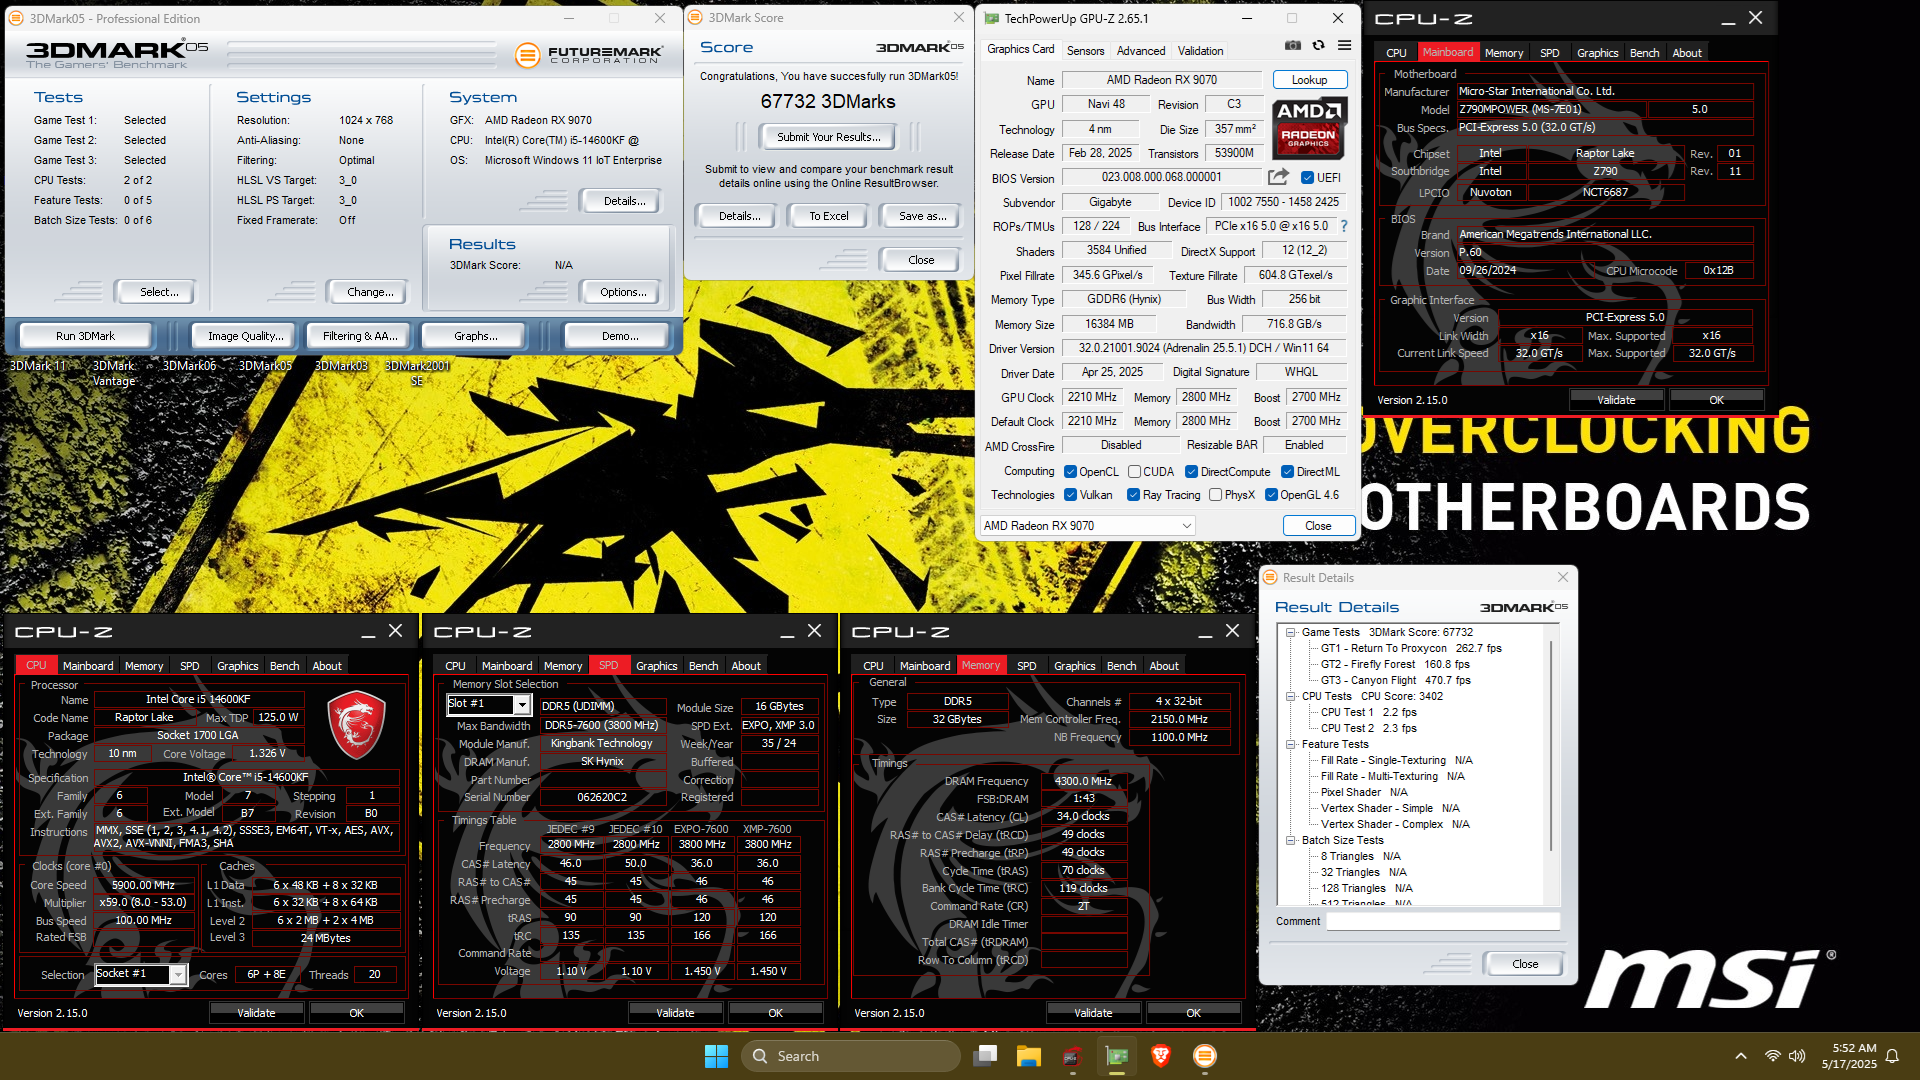Open File Explorer from the taskbar
This screenshot has height=1080, width=1920.
tap(1029, 1056)
